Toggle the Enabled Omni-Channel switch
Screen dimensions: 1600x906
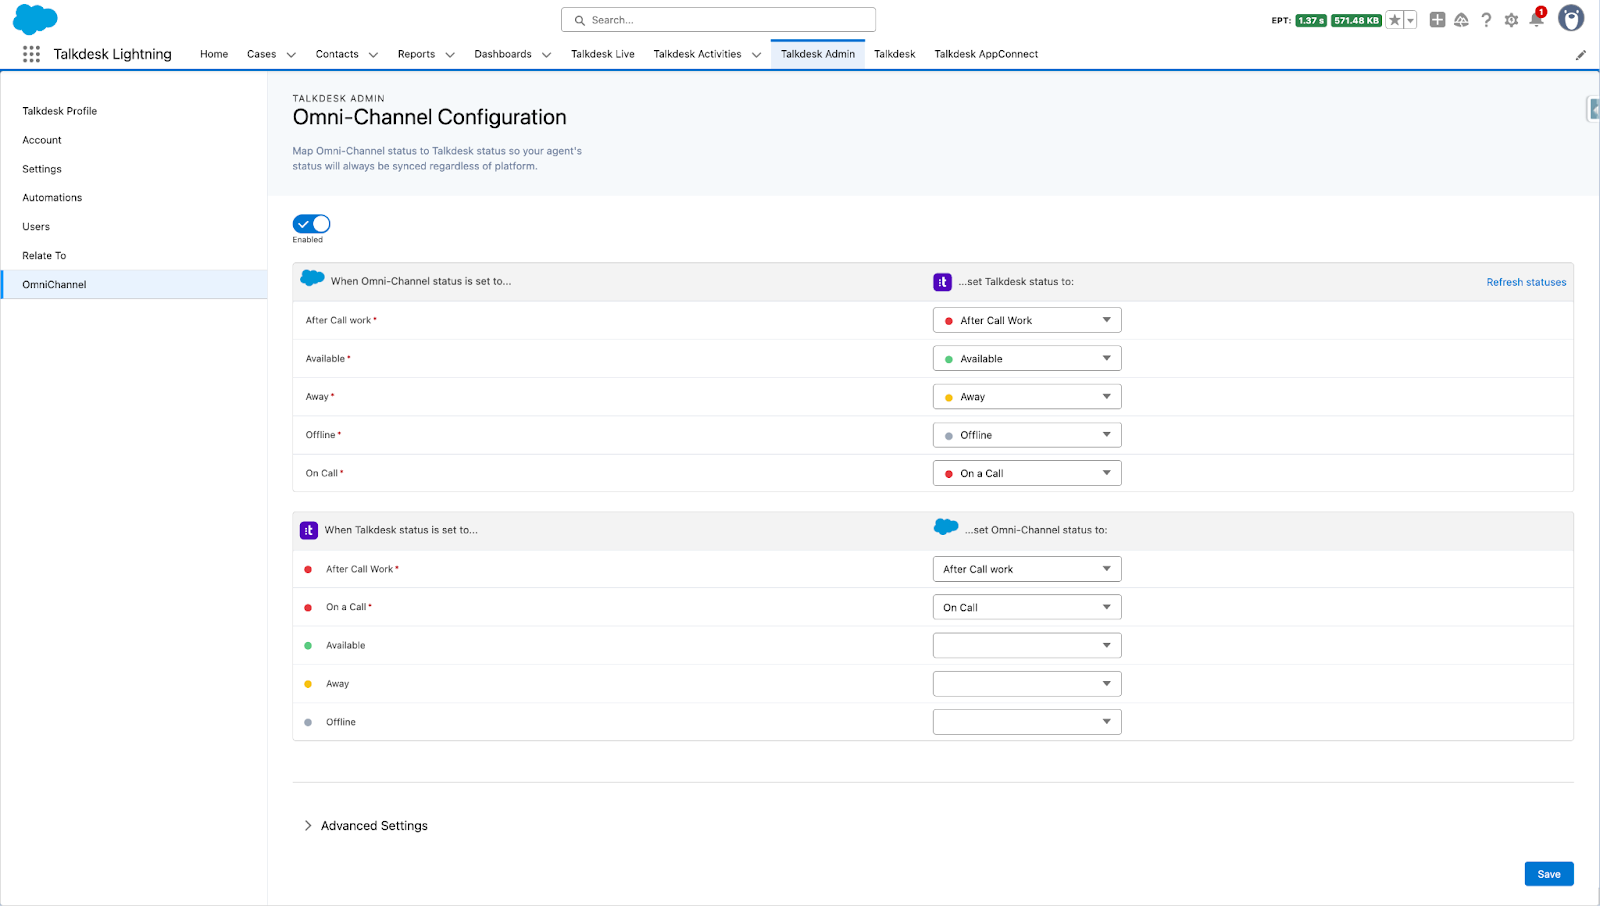tap(311, 224)
